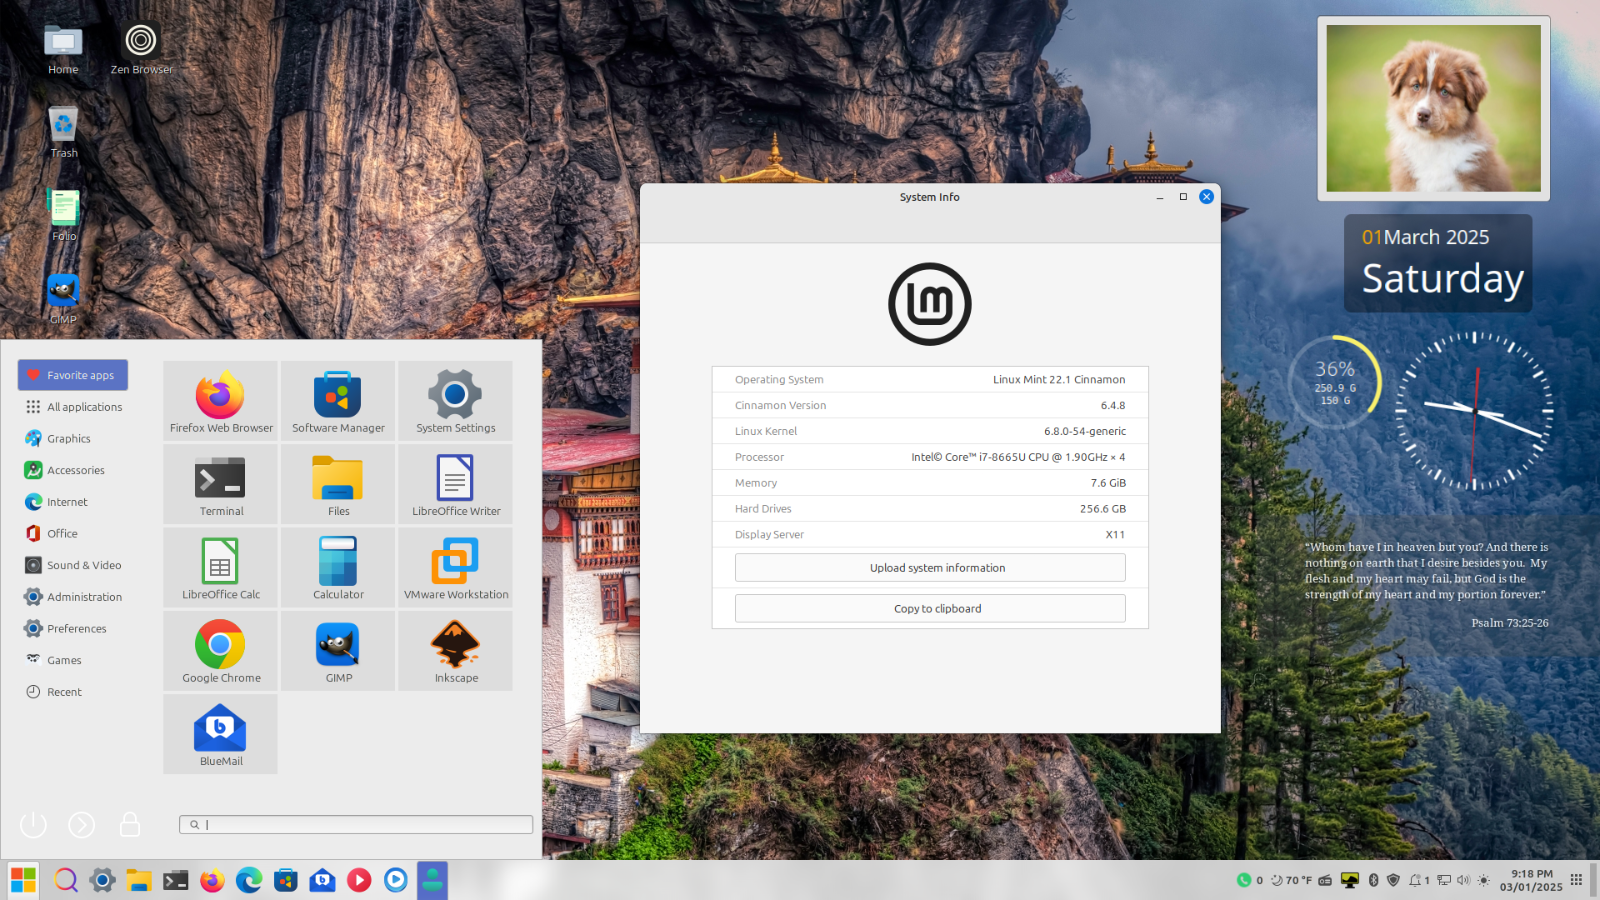This screenshot has height=900, width=1600.
Task: Select the Favorite apps category
Action: (x=73, y=375)
